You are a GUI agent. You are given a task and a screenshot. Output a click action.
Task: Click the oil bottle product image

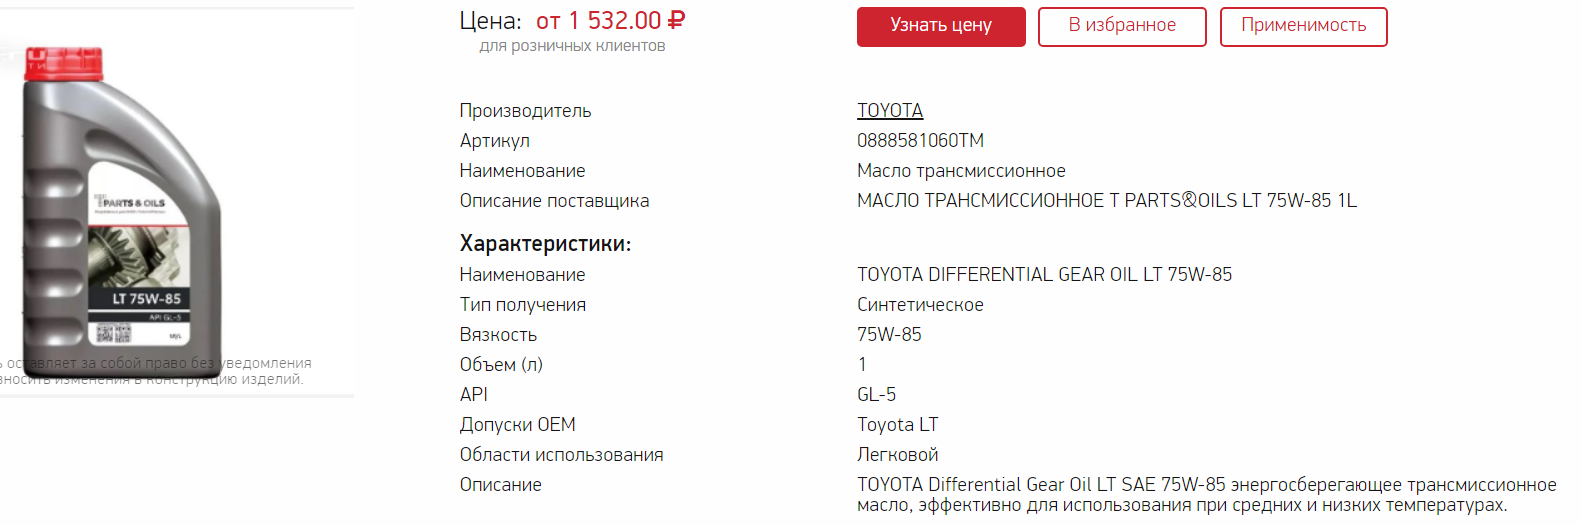tap(122, 200)
